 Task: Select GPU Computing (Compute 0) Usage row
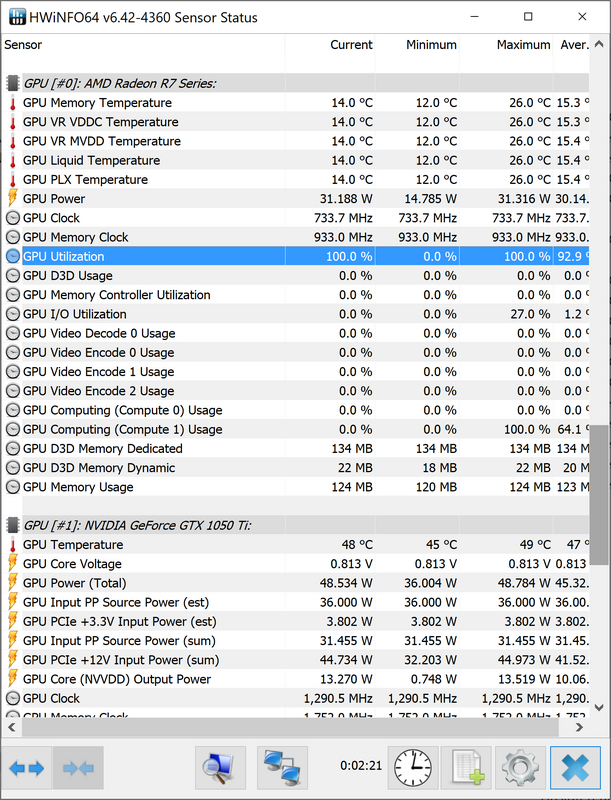(296, 410)
